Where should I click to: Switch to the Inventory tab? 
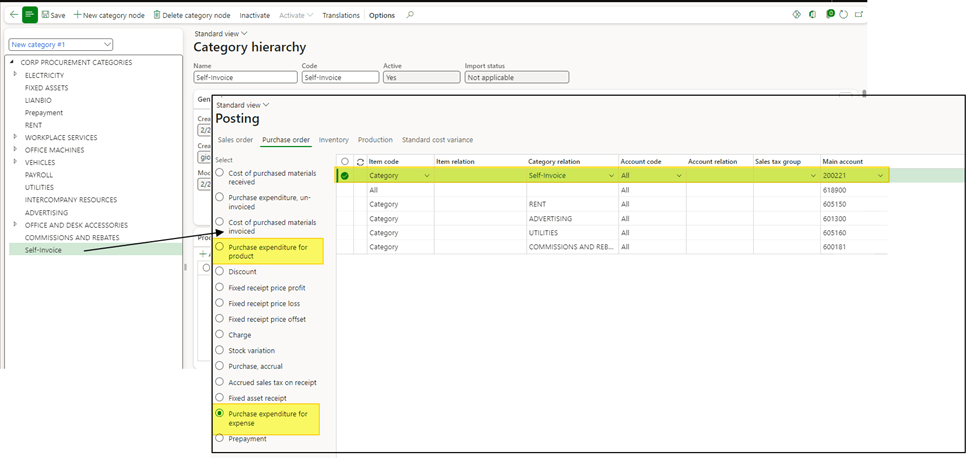coord(333,140)
